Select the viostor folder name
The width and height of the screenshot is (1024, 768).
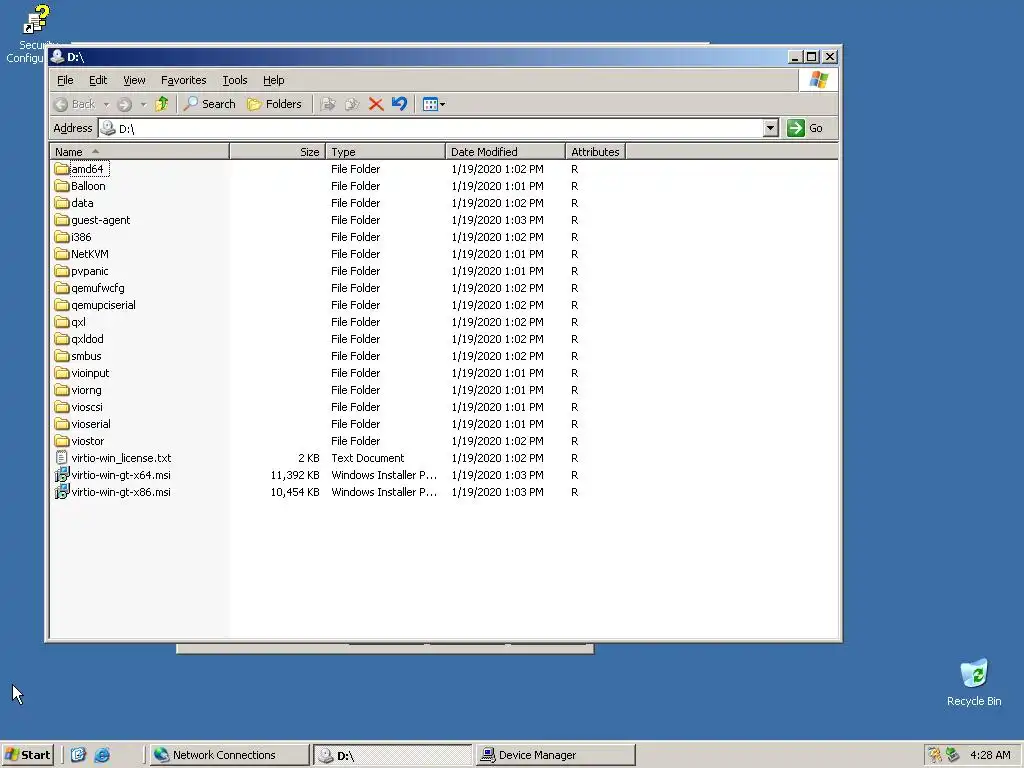[x=88, y=441]
